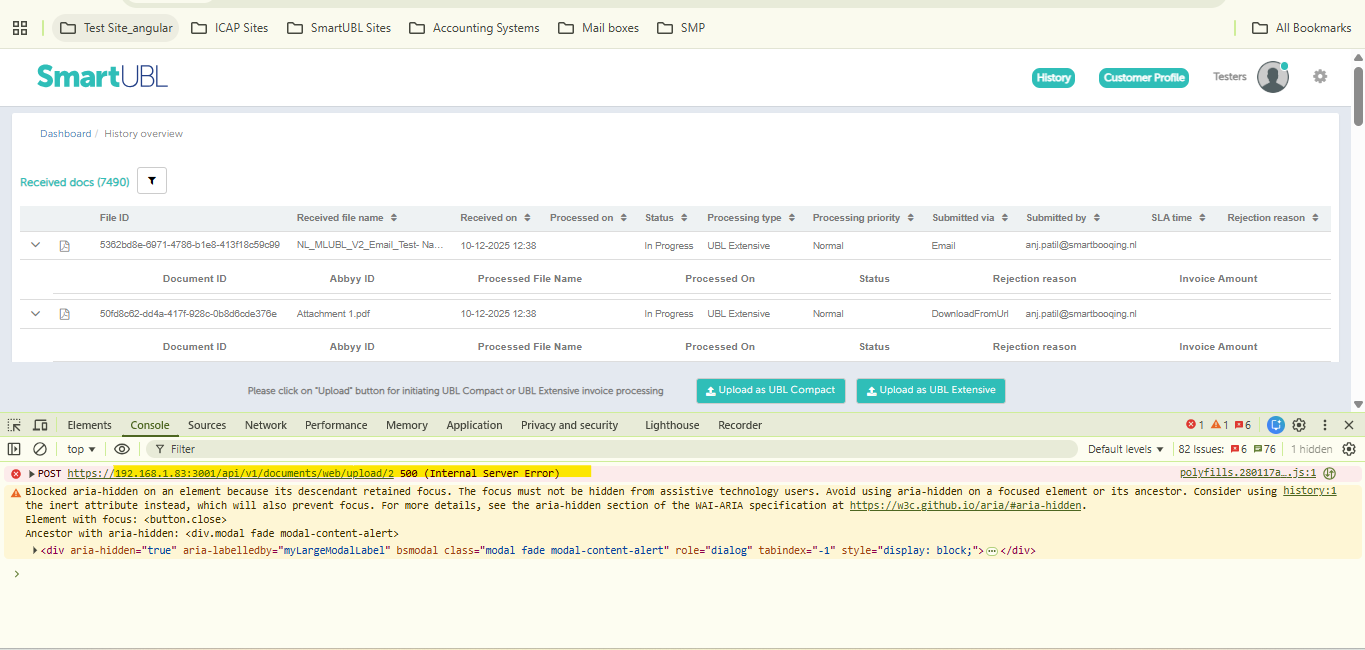Switch to the Network tab
Image resolution: width=1365 pixels, height=650 pixels.
pyautogui.click(x=266, y=425)
